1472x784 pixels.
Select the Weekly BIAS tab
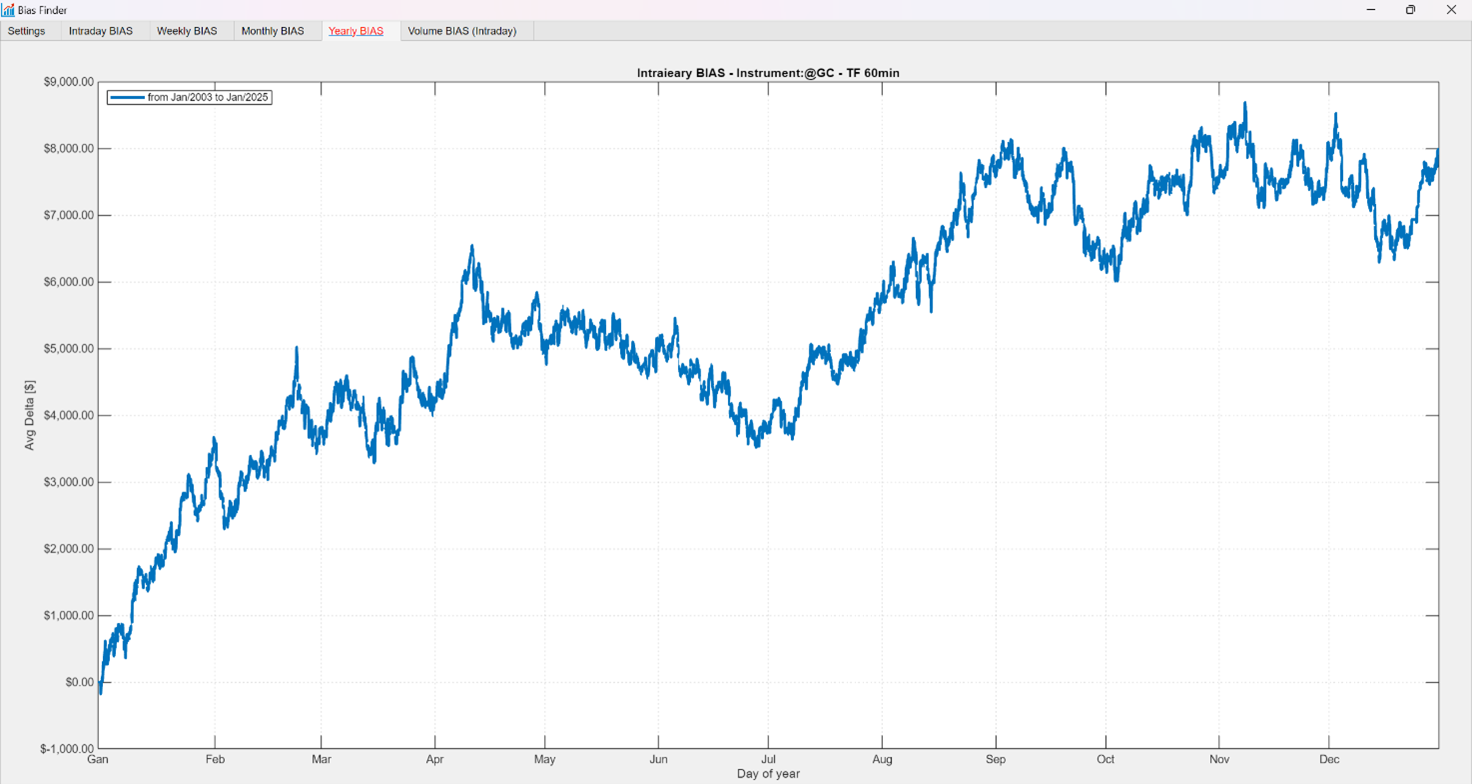point(186,31)
